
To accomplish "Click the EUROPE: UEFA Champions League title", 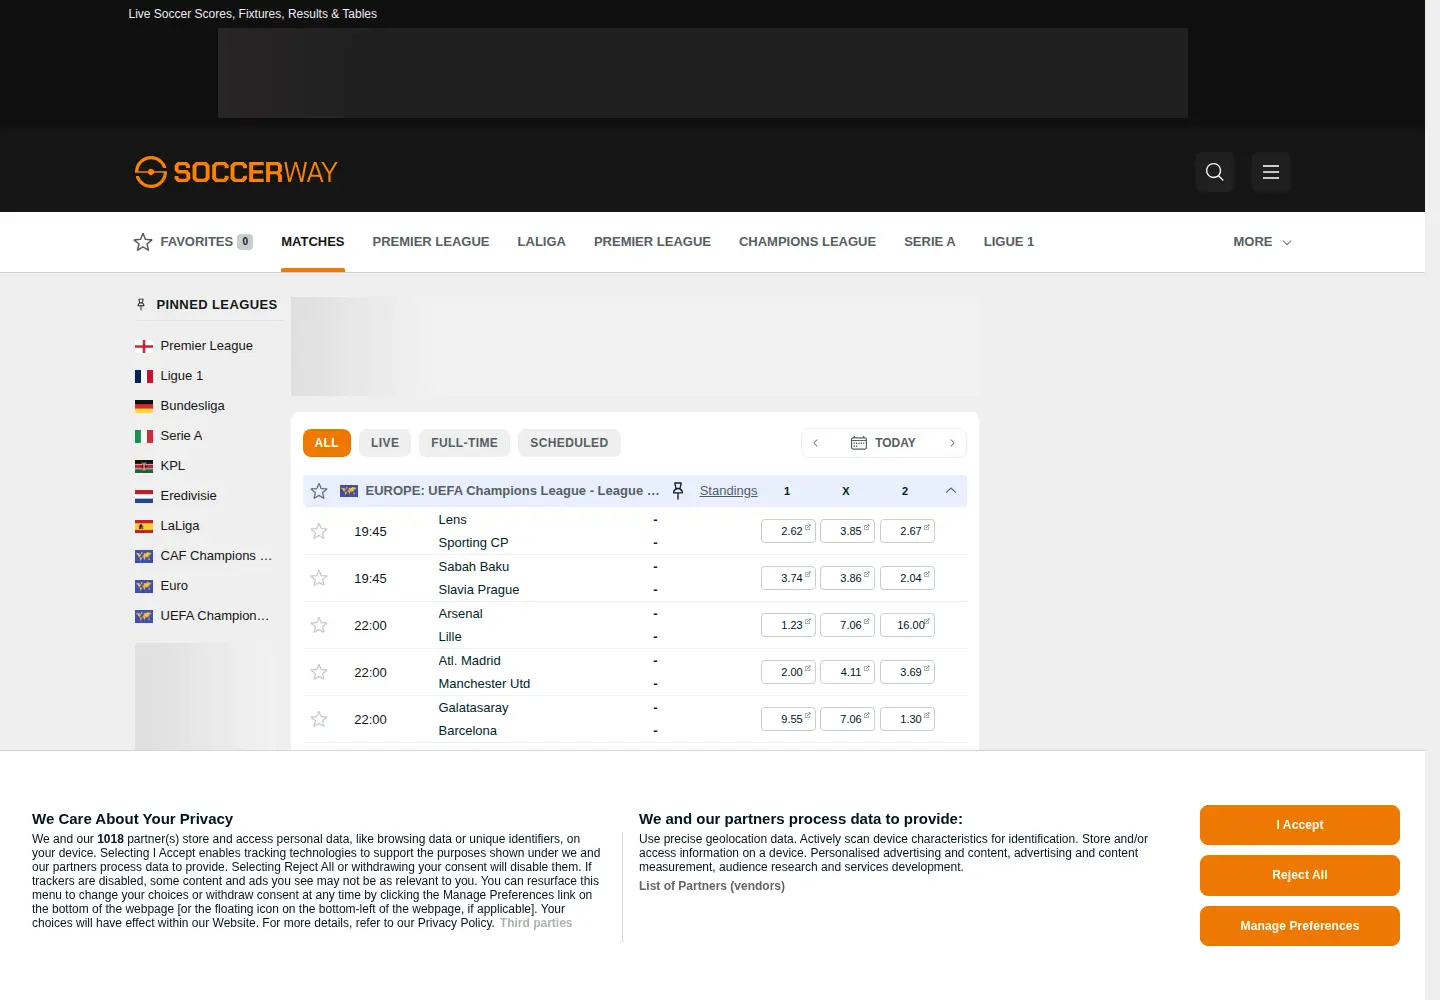I will (x=512, y=491).
